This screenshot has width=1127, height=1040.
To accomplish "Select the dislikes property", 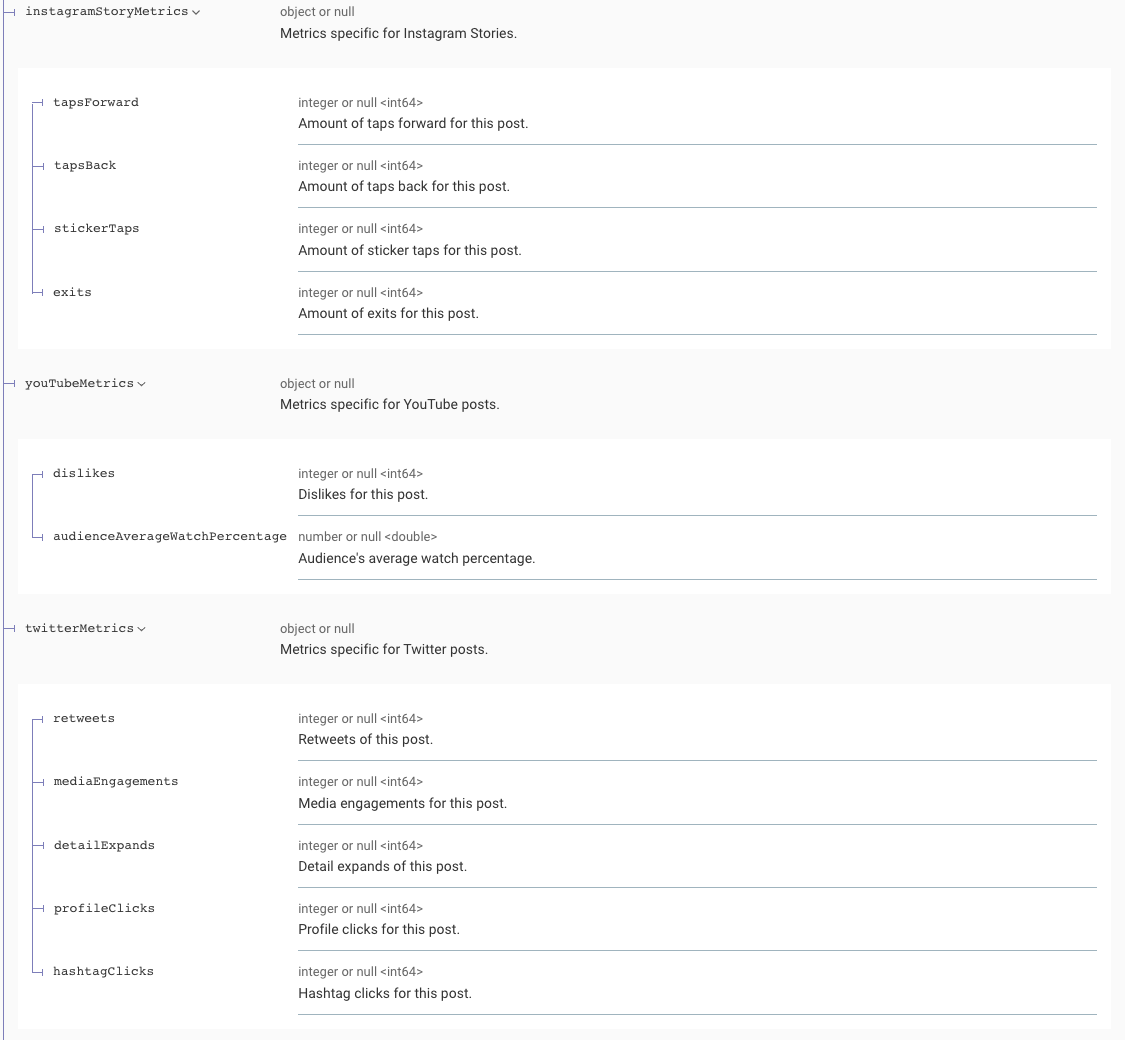I will point(84,473).
